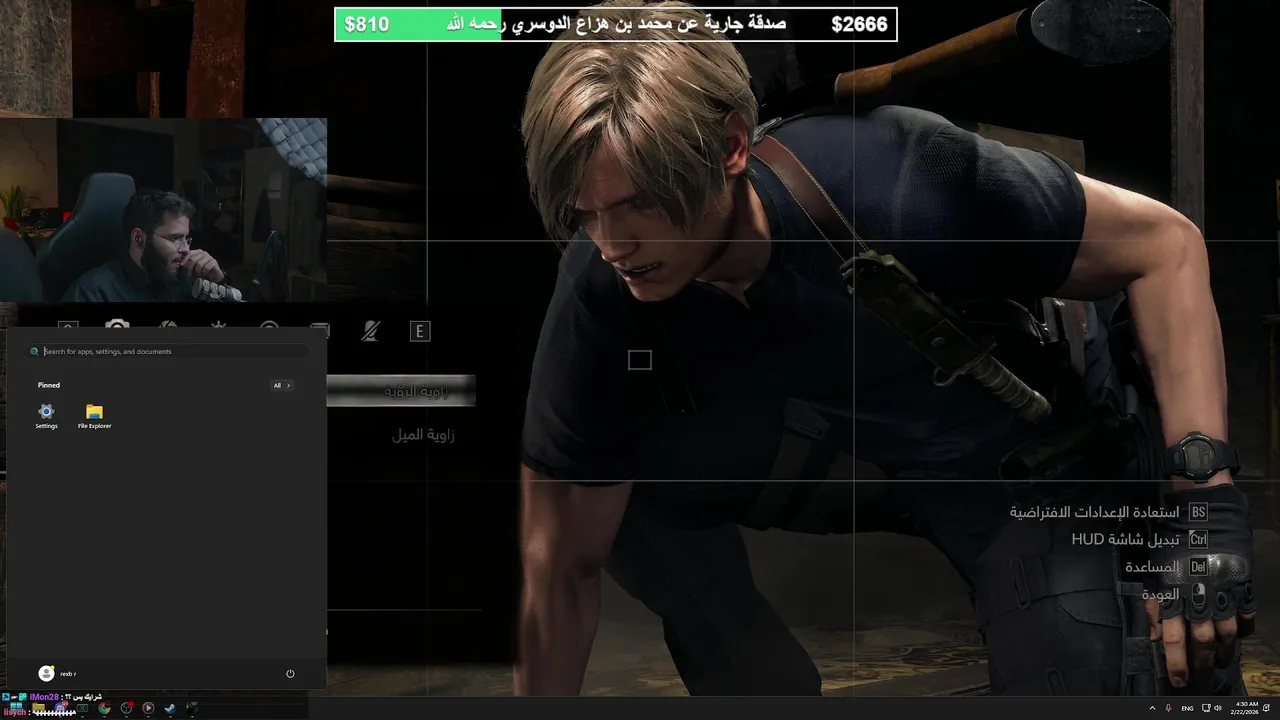Screen dimensions: 1280x720
Task: Open the media player taskbar icon
Action: coord(148,708)
